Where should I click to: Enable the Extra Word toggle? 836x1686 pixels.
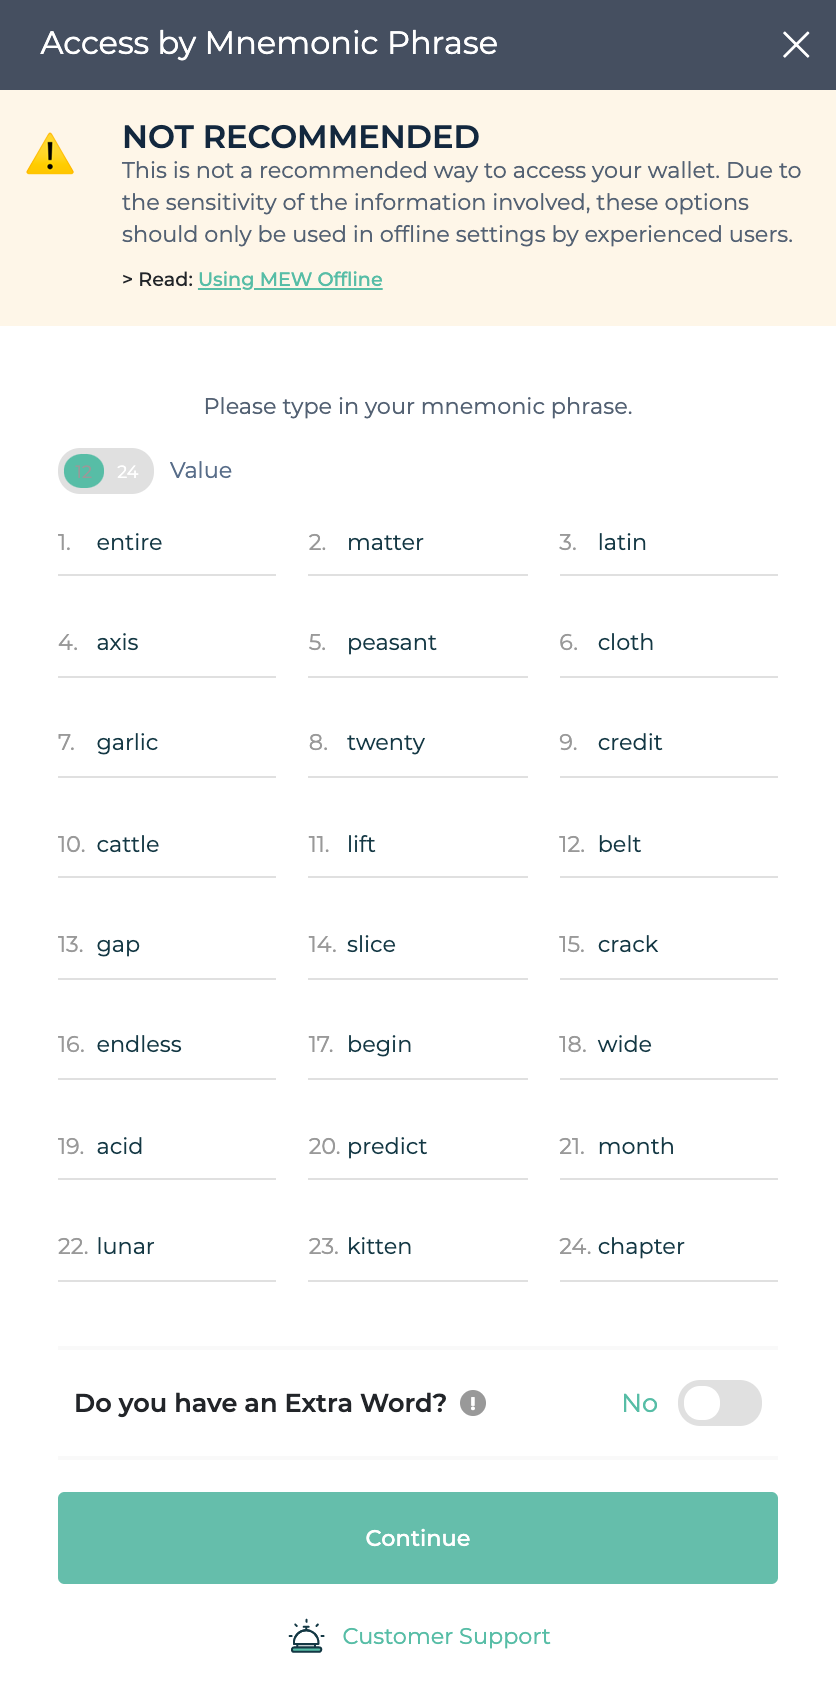[x=720, y=1403]
